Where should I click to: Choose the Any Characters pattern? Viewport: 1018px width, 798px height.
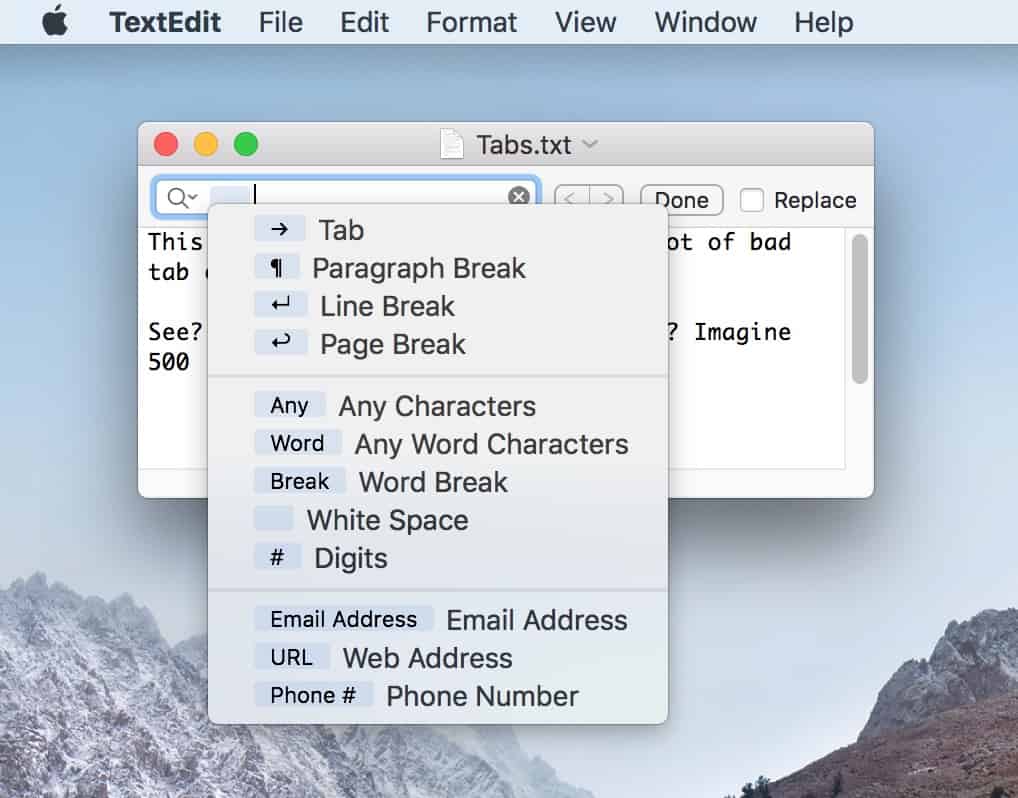pos(438,406)
